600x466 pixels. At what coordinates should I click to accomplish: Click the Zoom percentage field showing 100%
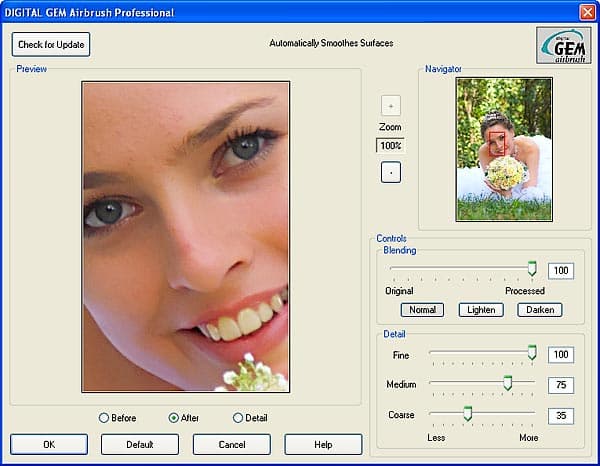pyautogui.click(x=390, y=145)
